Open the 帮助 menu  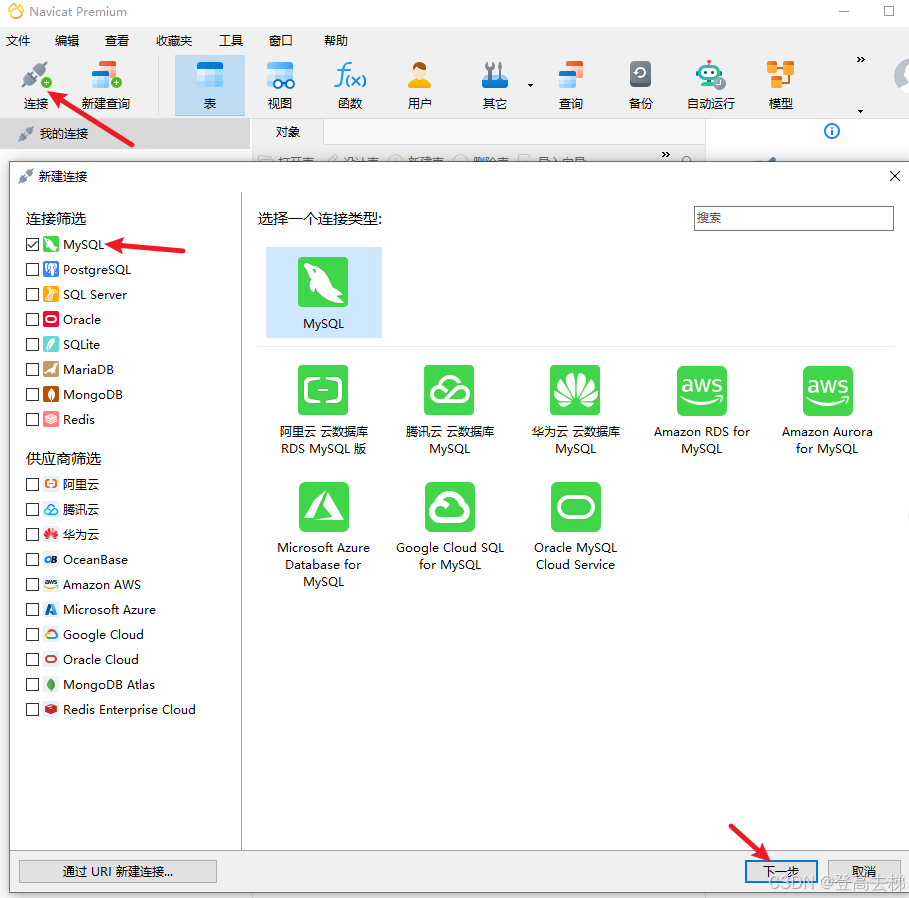point(336,41)
